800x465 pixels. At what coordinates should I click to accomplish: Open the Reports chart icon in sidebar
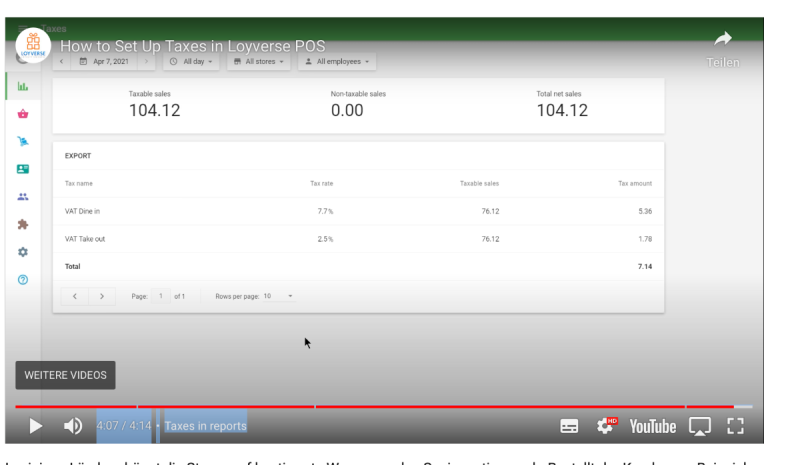click(23, 86)
